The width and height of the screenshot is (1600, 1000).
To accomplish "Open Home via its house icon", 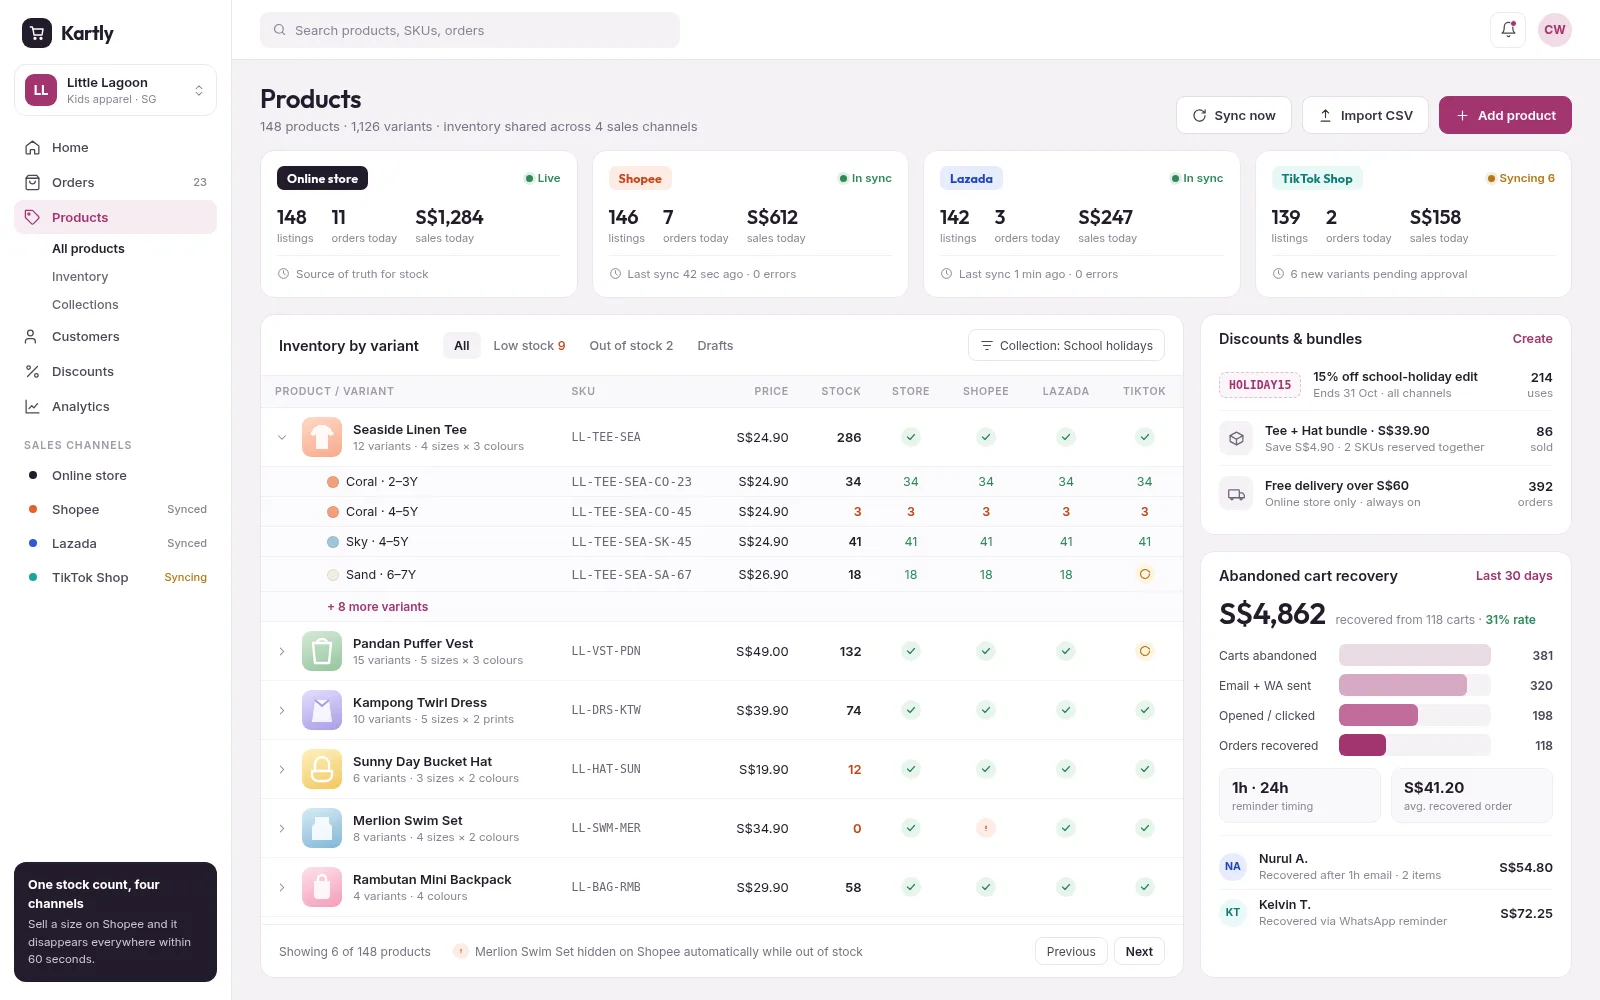I will tap(32, 147).
